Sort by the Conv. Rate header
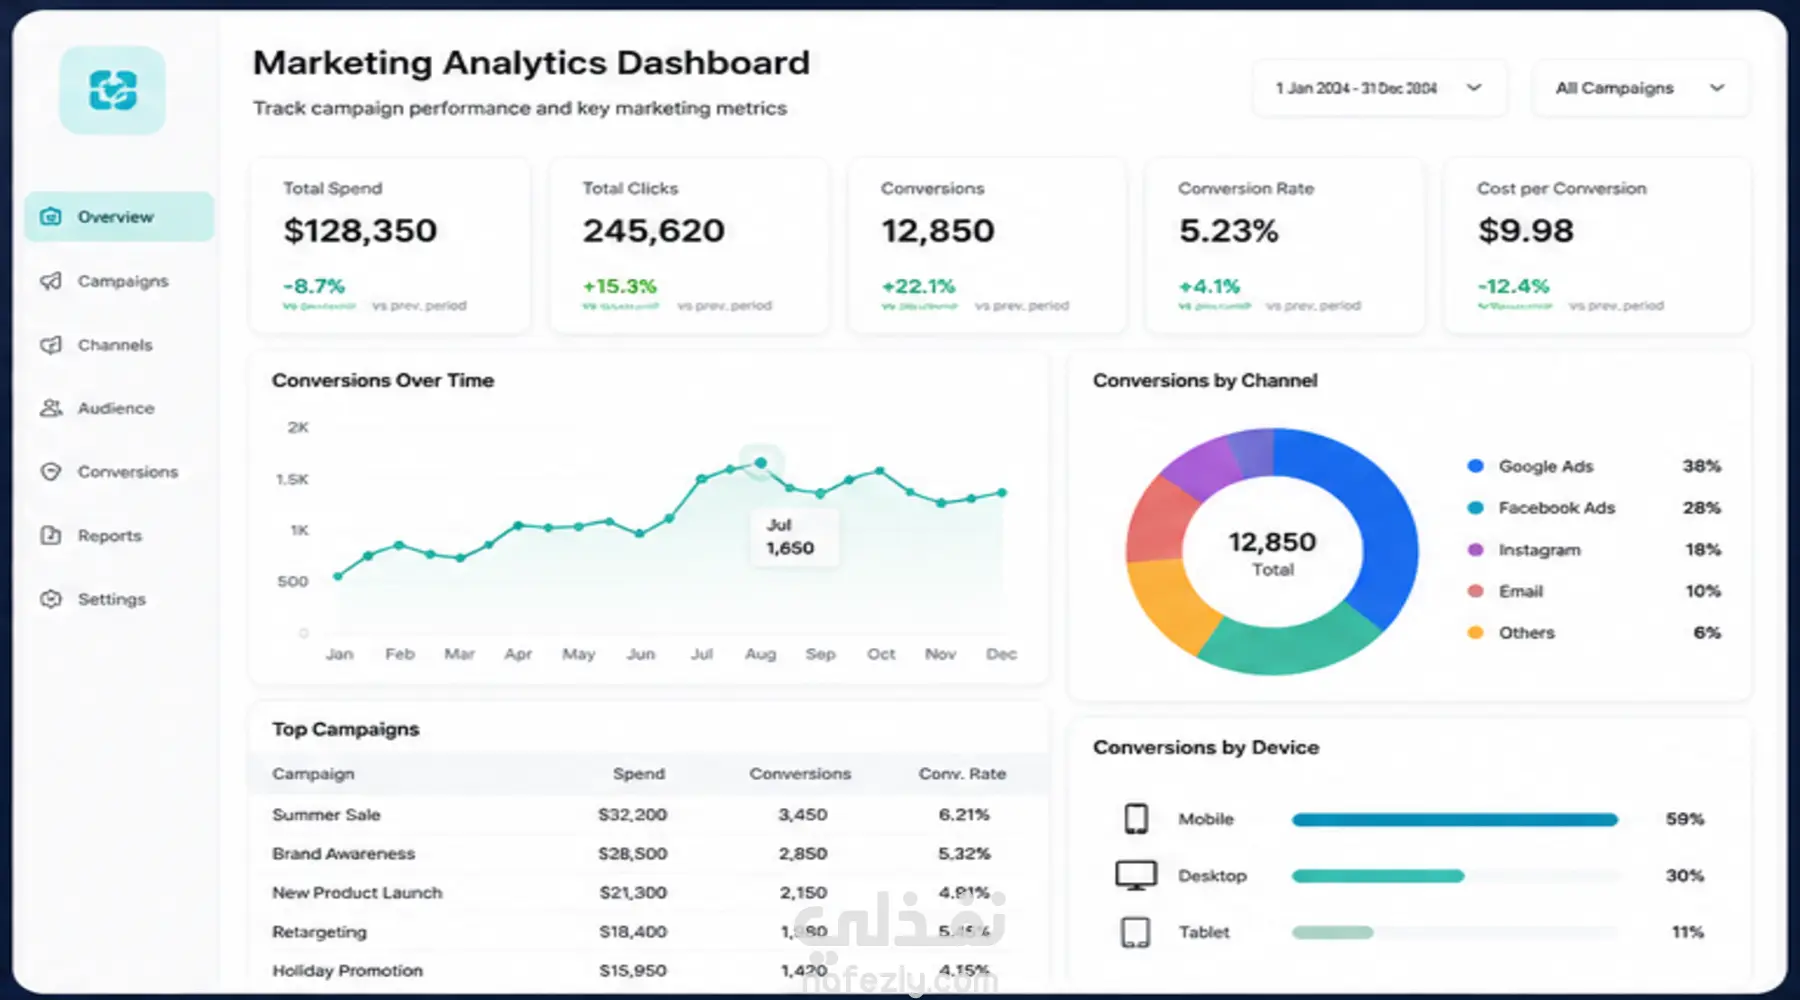This screenshot has width=1800, height=1000. click(x=962, y=774)
